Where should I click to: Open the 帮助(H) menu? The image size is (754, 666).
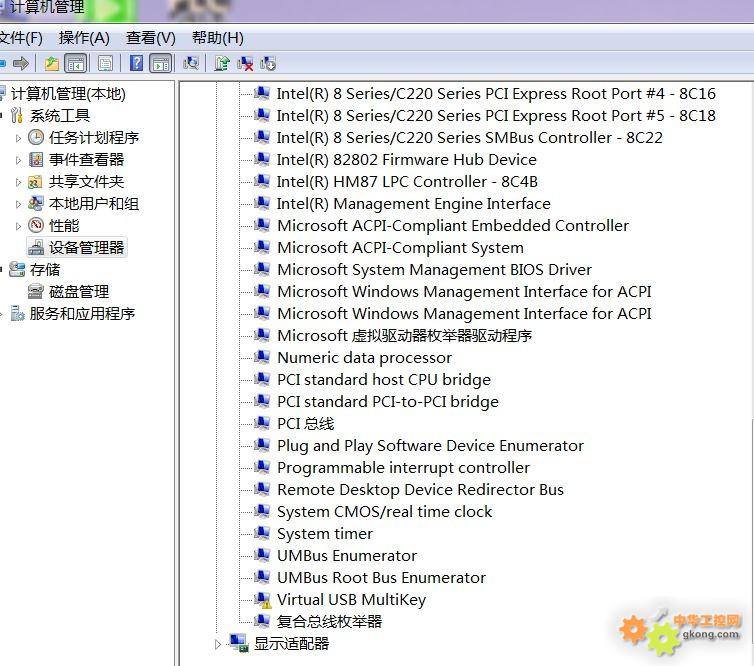point(217,38)
